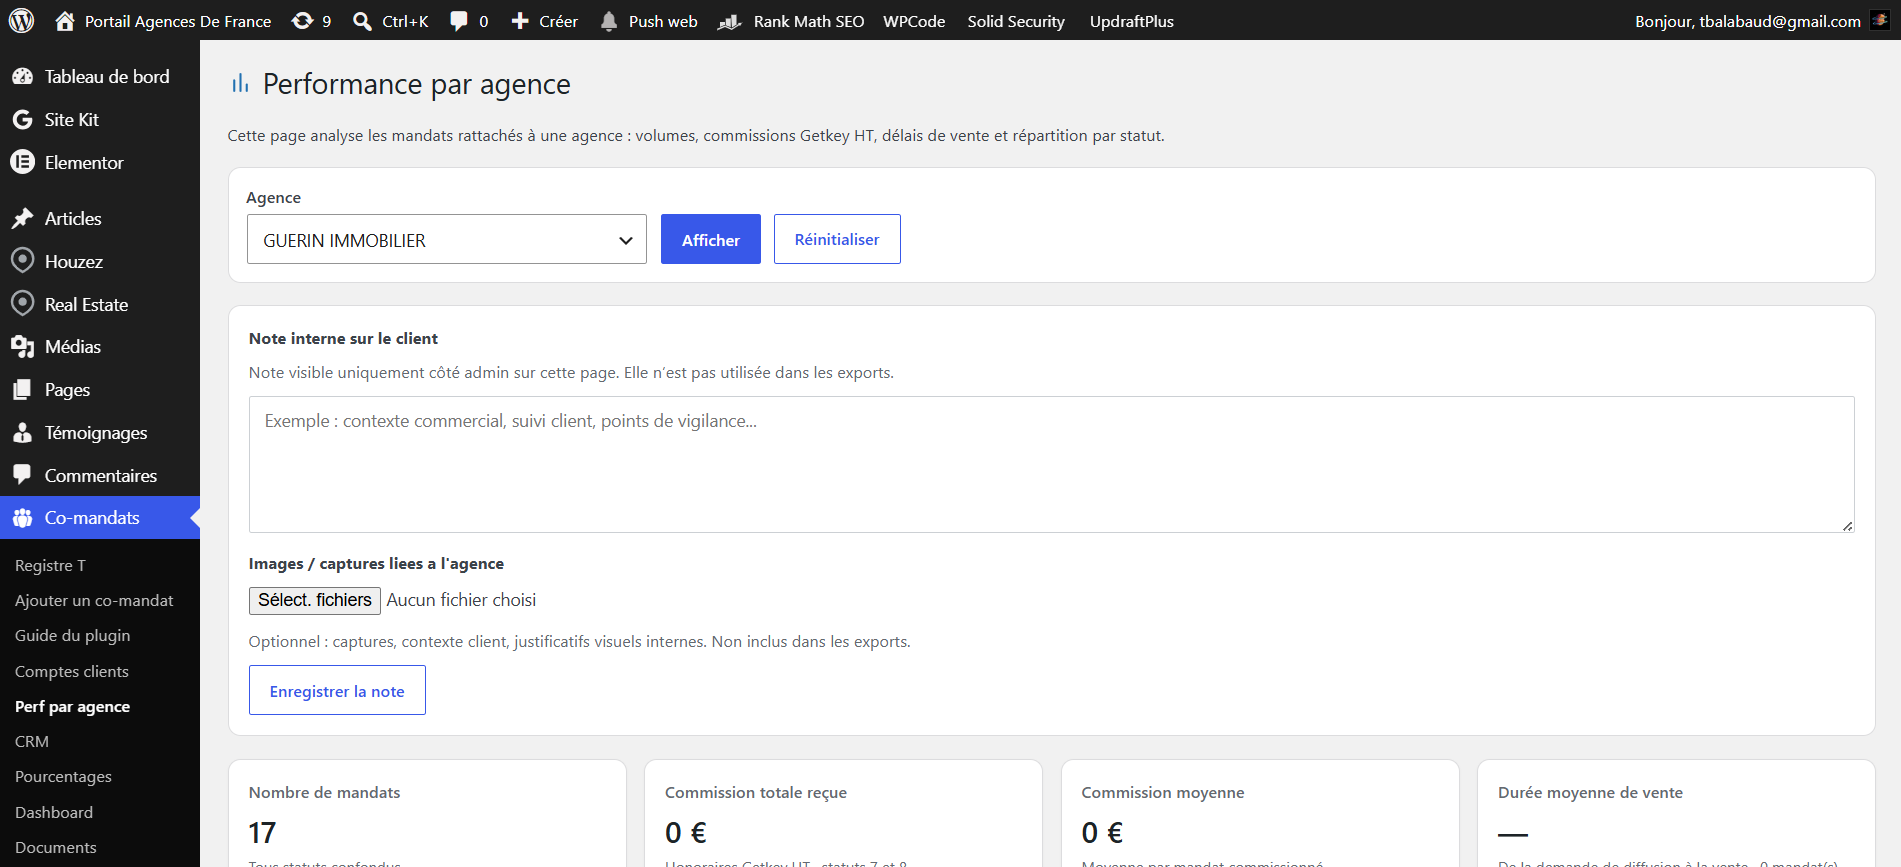Open WPCode in the admin bar

pyautogui.click(x=914, y=21)
